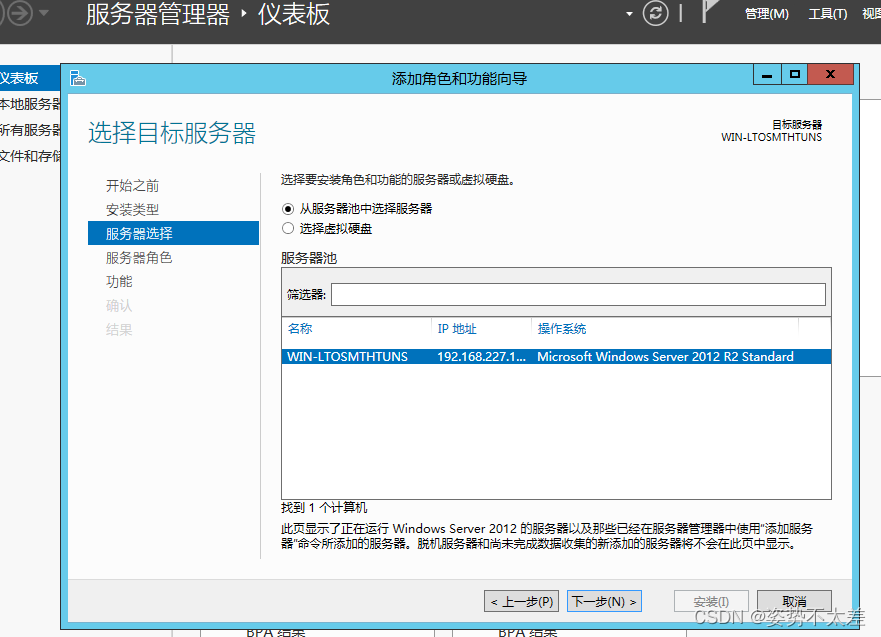Viewport: 881px width, 637px height.
Task: Click the 192.168.227.1... IP address cell
Action: [482, 357]
